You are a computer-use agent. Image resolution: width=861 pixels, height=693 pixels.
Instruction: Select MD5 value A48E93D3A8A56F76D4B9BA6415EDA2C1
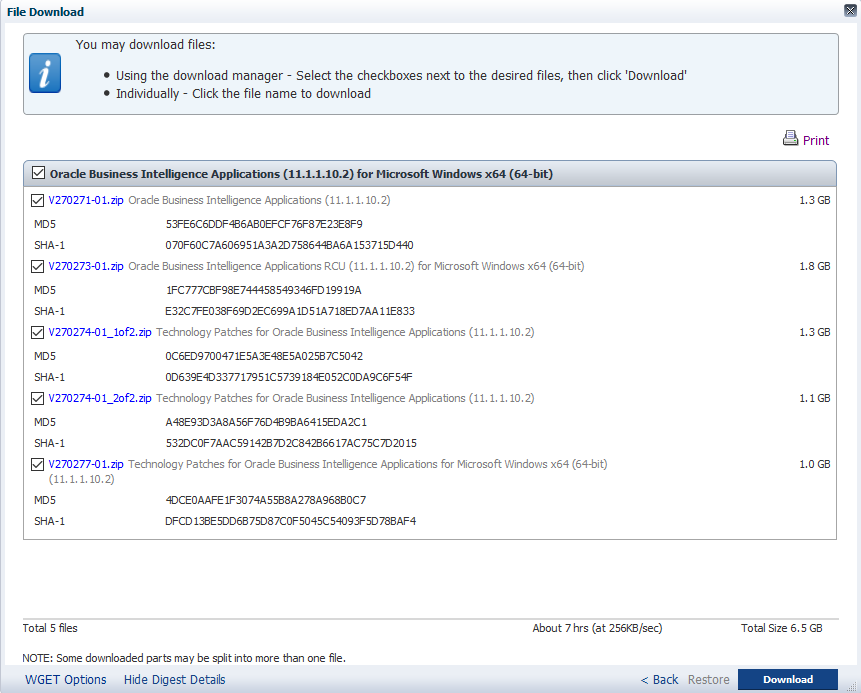[266, 422]
